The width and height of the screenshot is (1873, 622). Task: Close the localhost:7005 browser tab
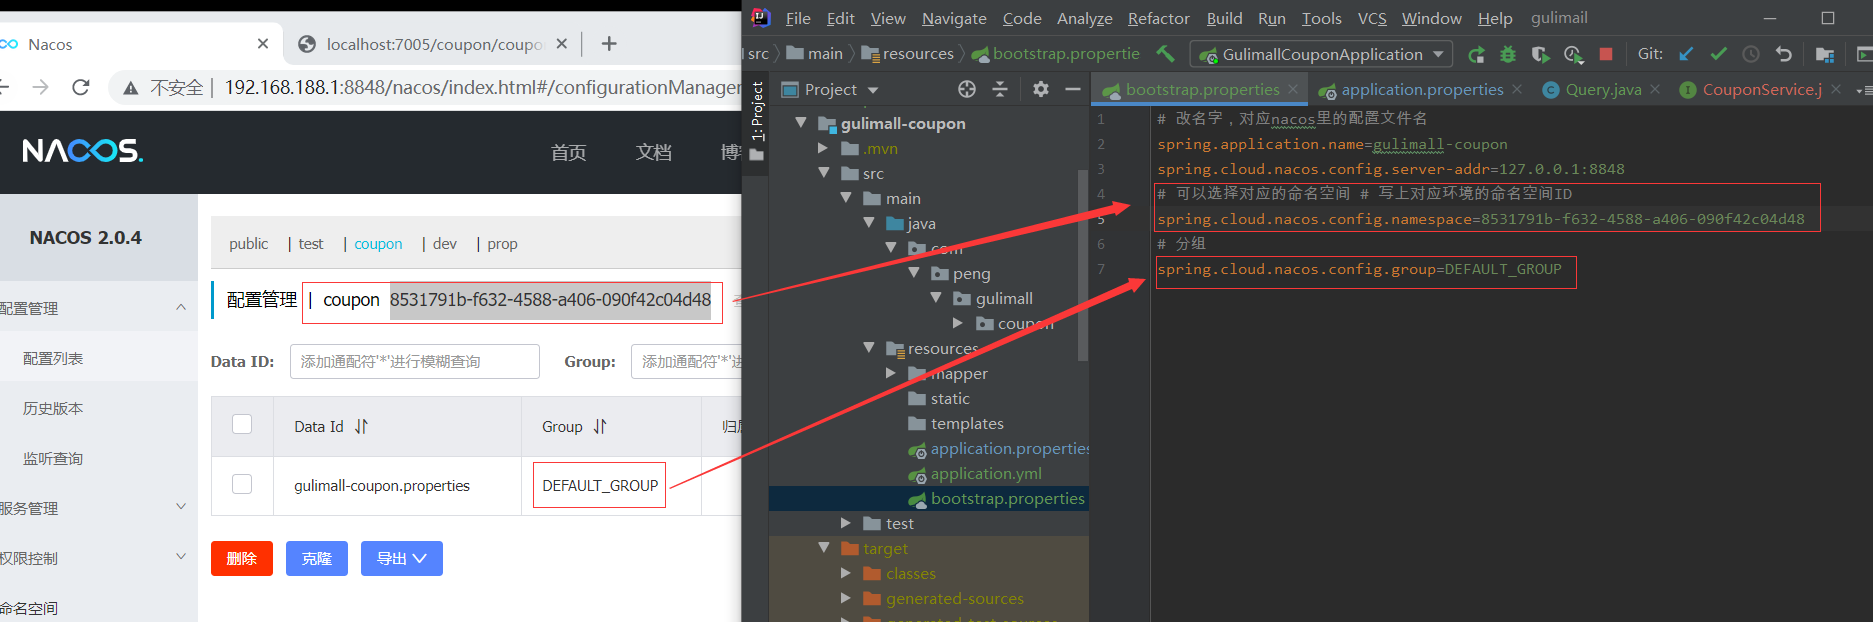tap(562, 43)
